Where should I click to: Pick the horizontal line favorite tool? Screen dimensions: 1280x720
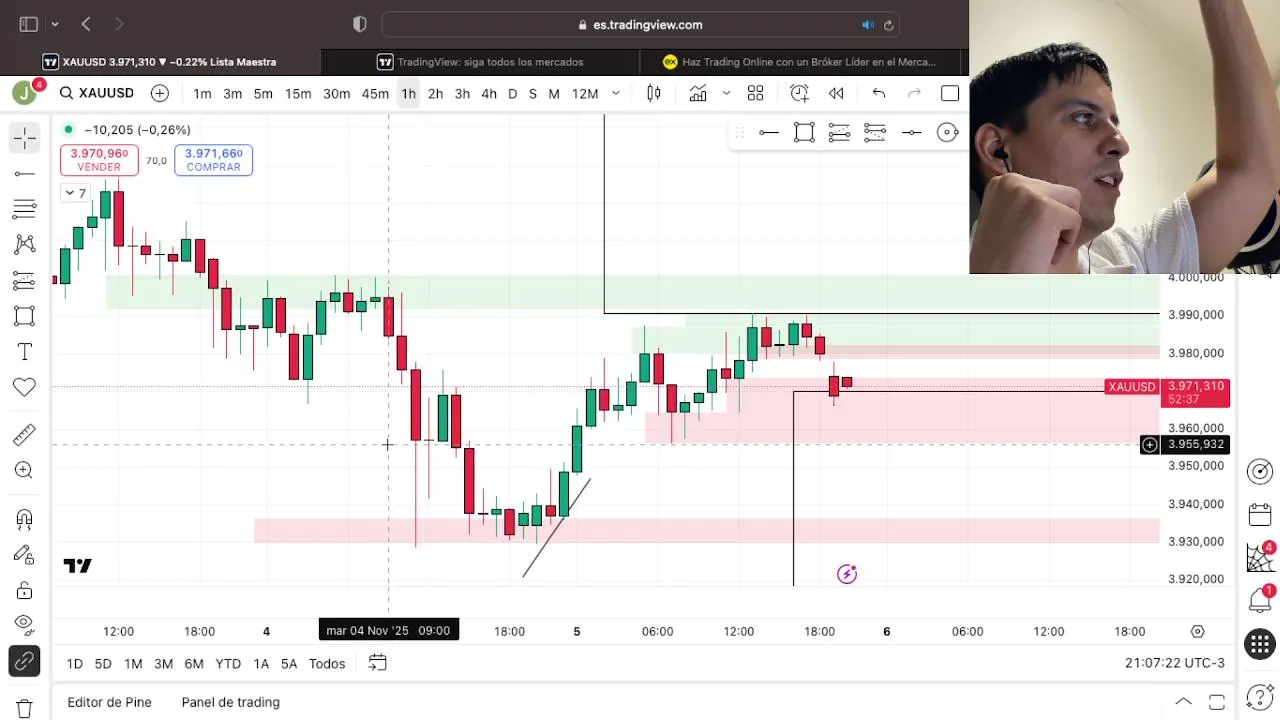coord(769,133)
